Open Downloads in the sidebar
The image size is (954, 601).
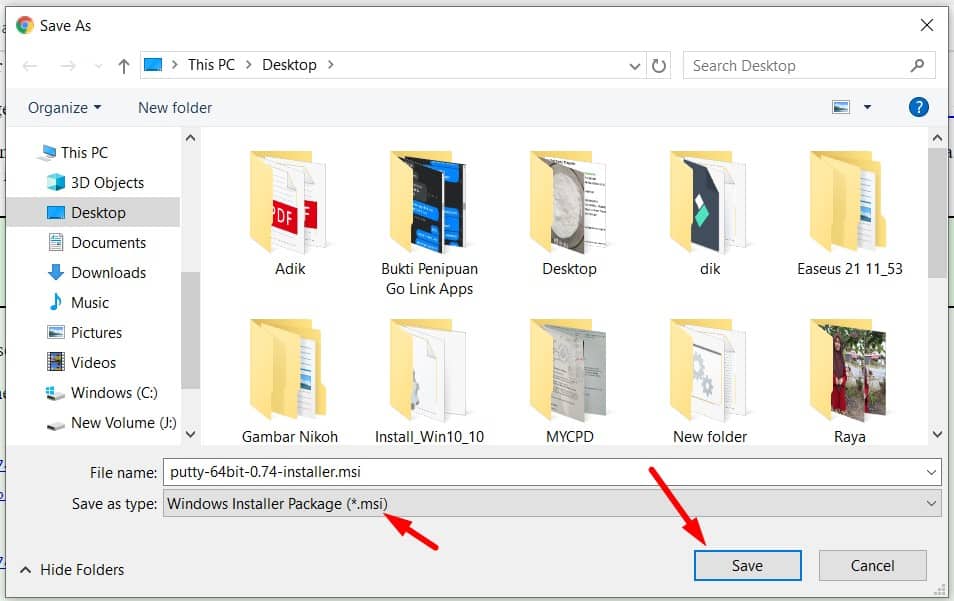pos(108,273)
